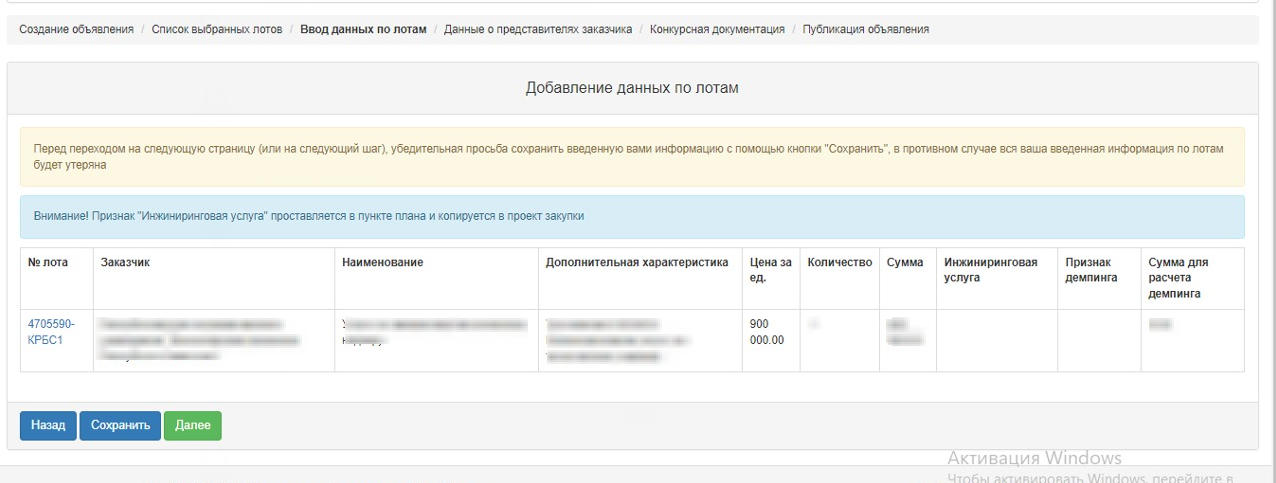Click the "Признак демпинга" column header

click(1088, 270)
